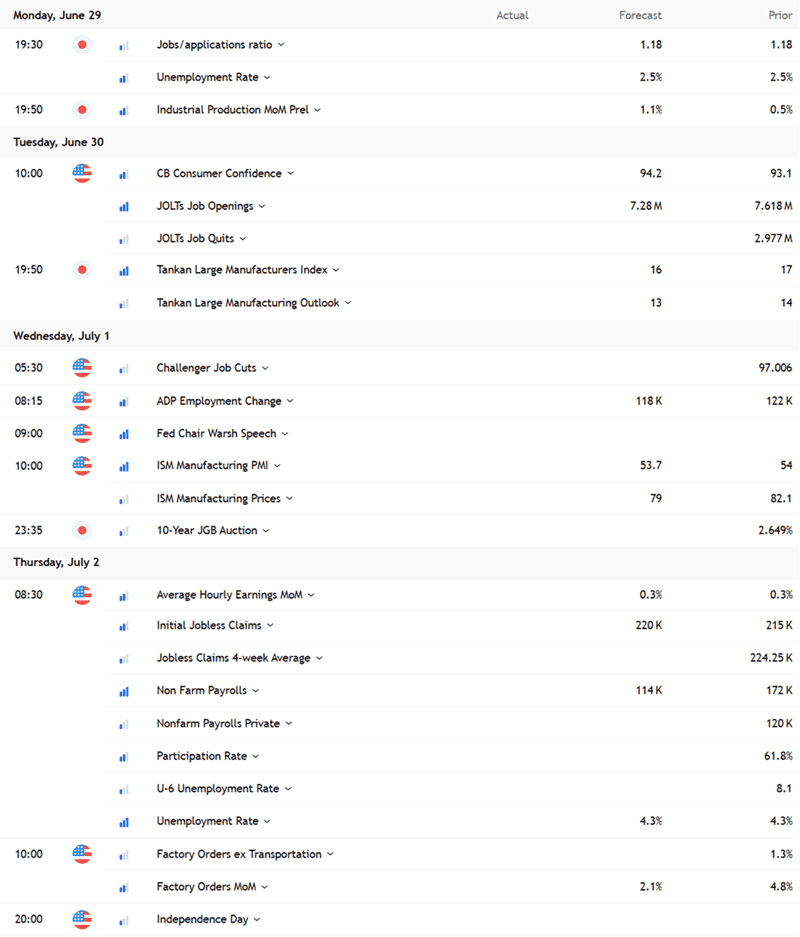Click importance bars icon for ISM Manufacturing PMI
800x937 pixels.
tap(124, 467)
